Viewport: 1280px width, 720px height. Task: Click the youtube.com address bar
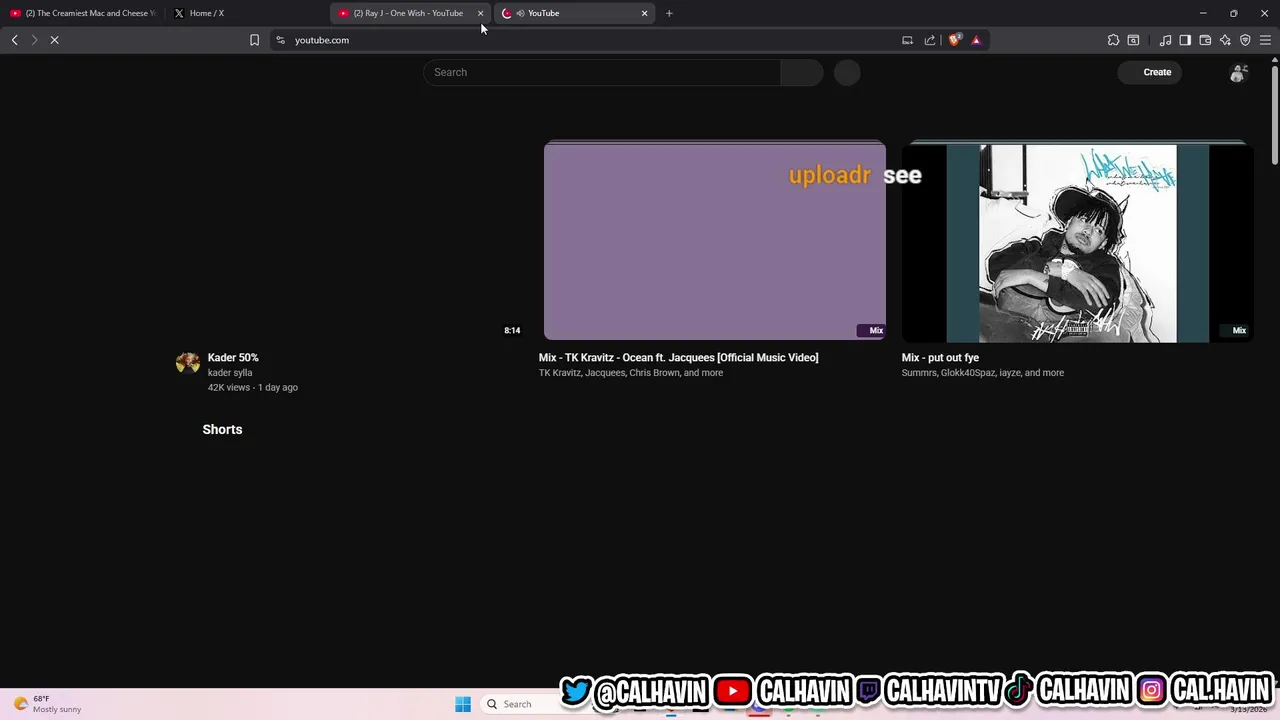coord(590,40)
